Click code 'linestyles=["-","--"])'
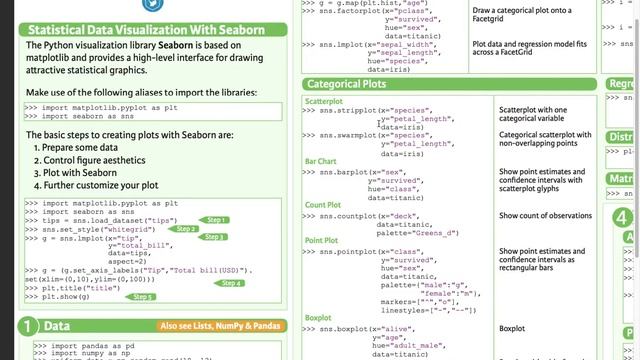 [429, 311]
